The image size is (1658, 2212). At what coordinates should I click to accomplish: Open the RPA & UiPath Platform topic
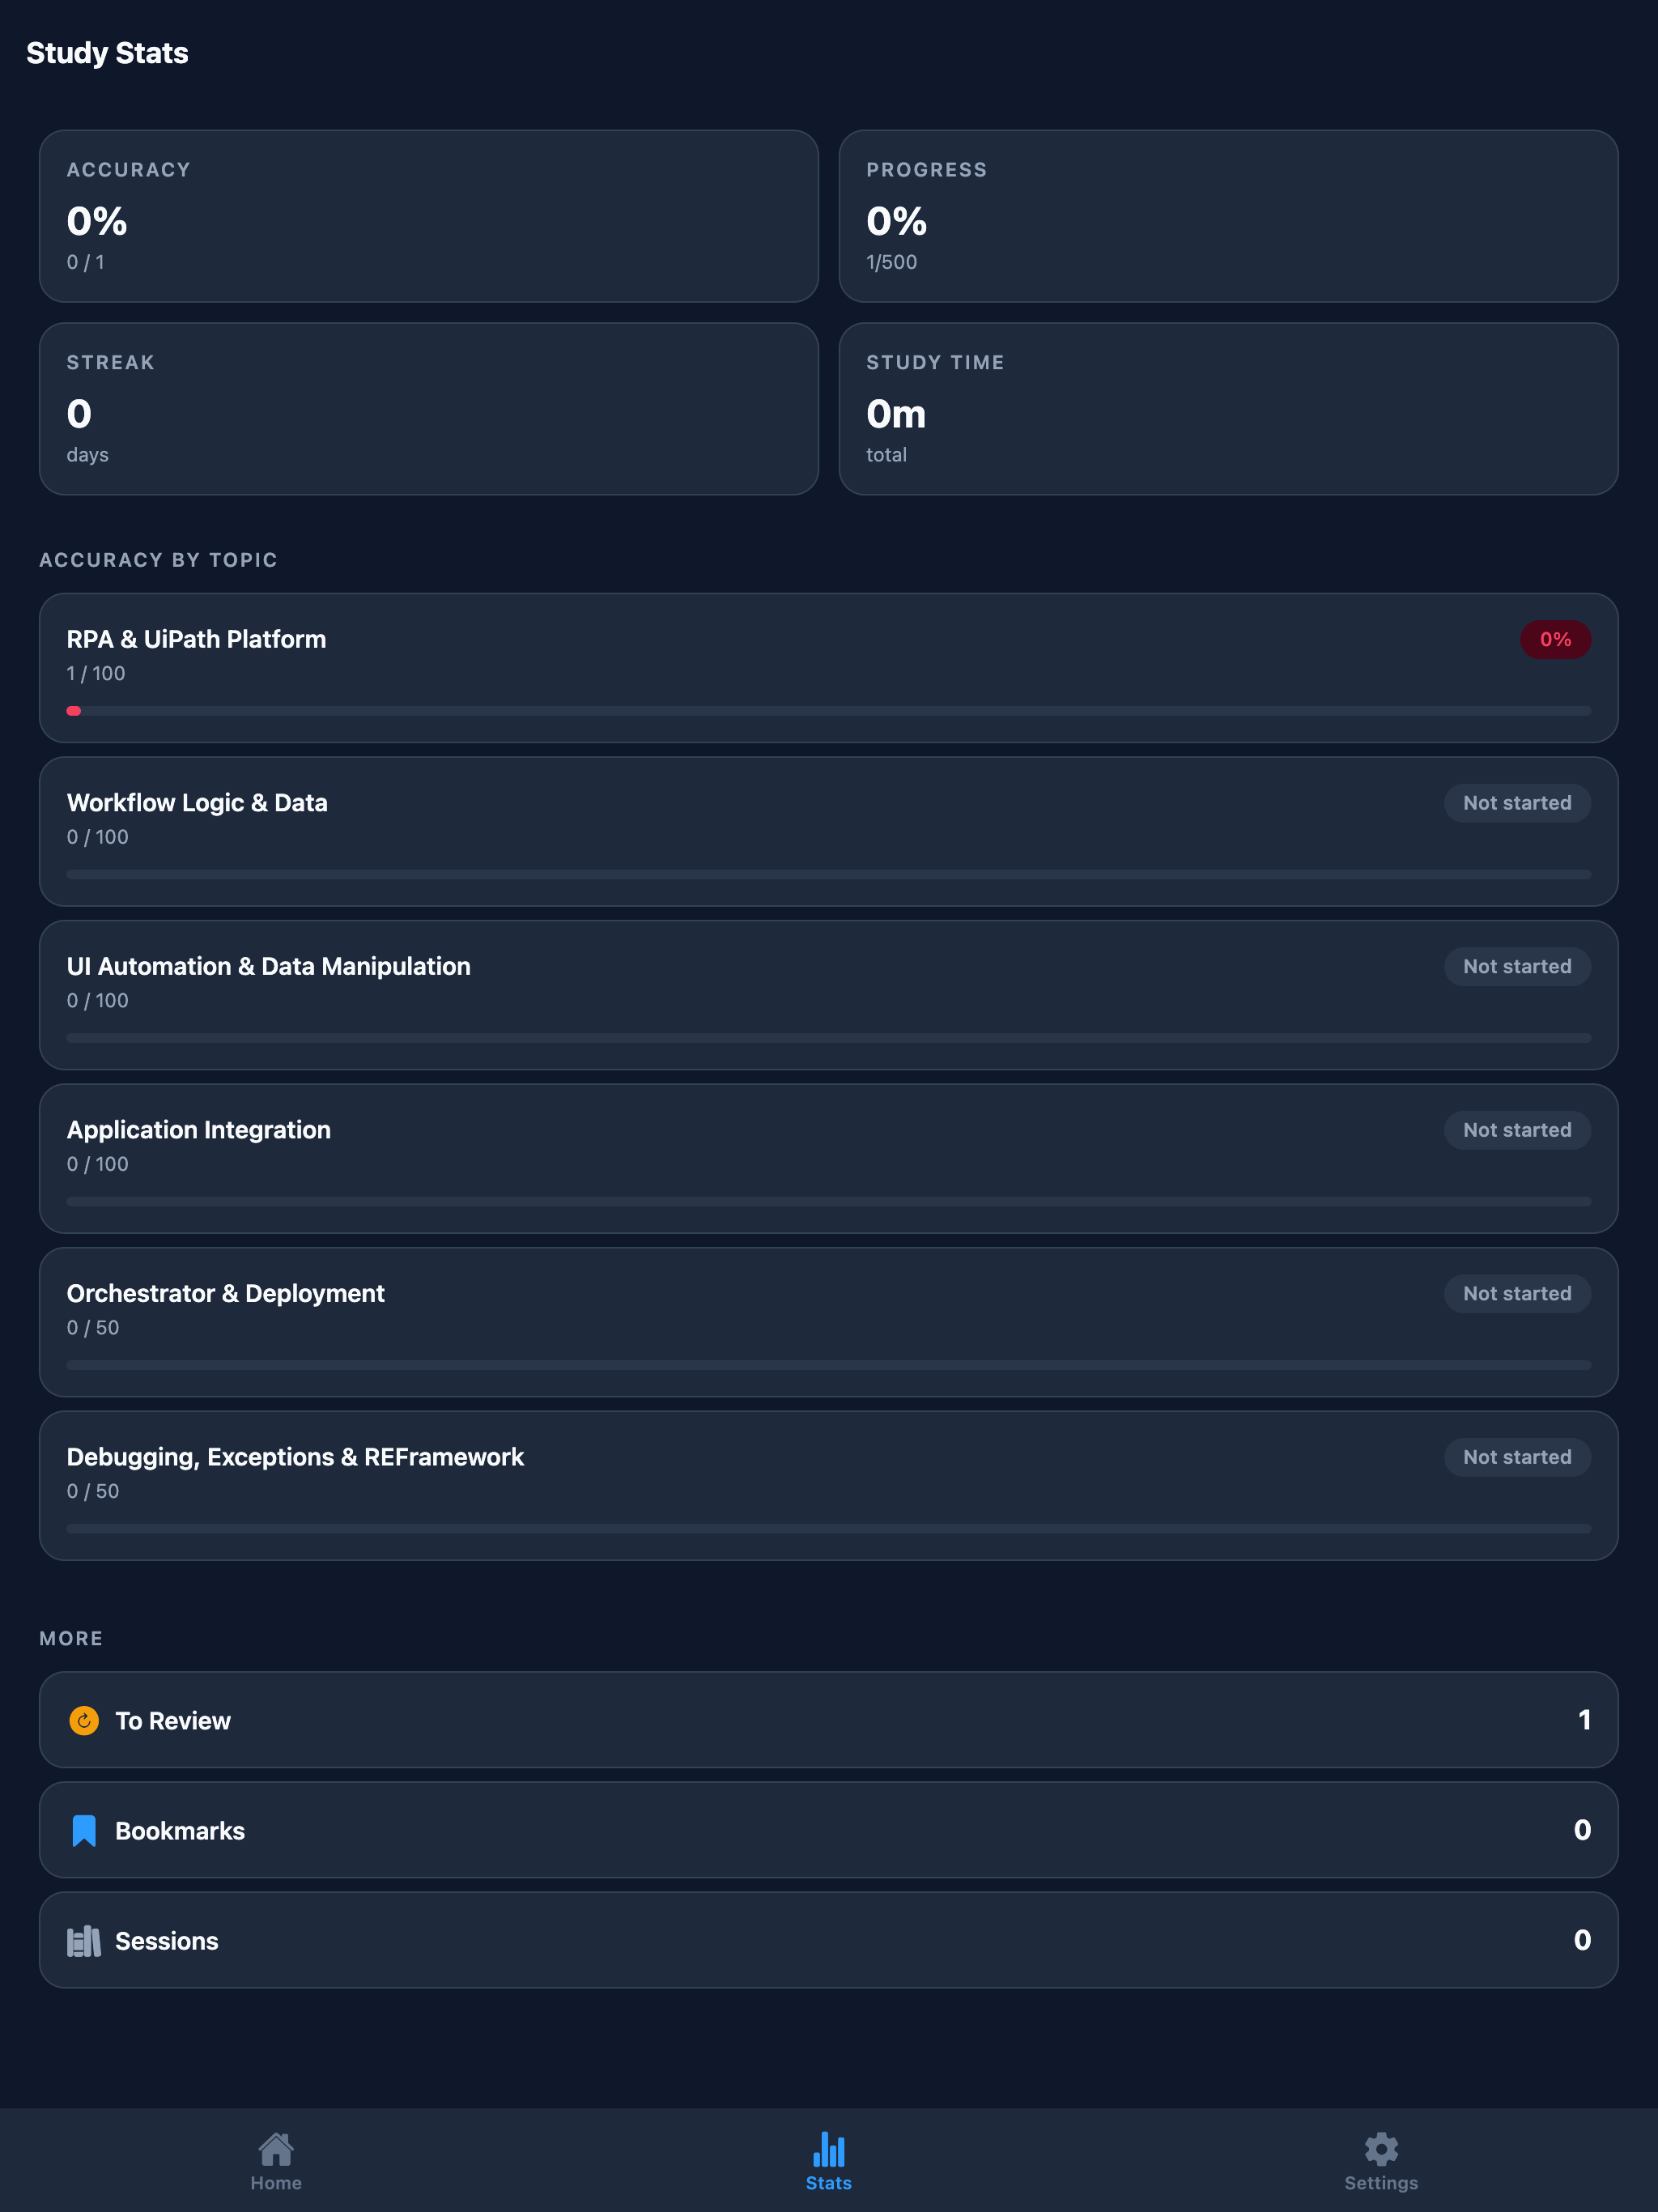pos(829,668)
